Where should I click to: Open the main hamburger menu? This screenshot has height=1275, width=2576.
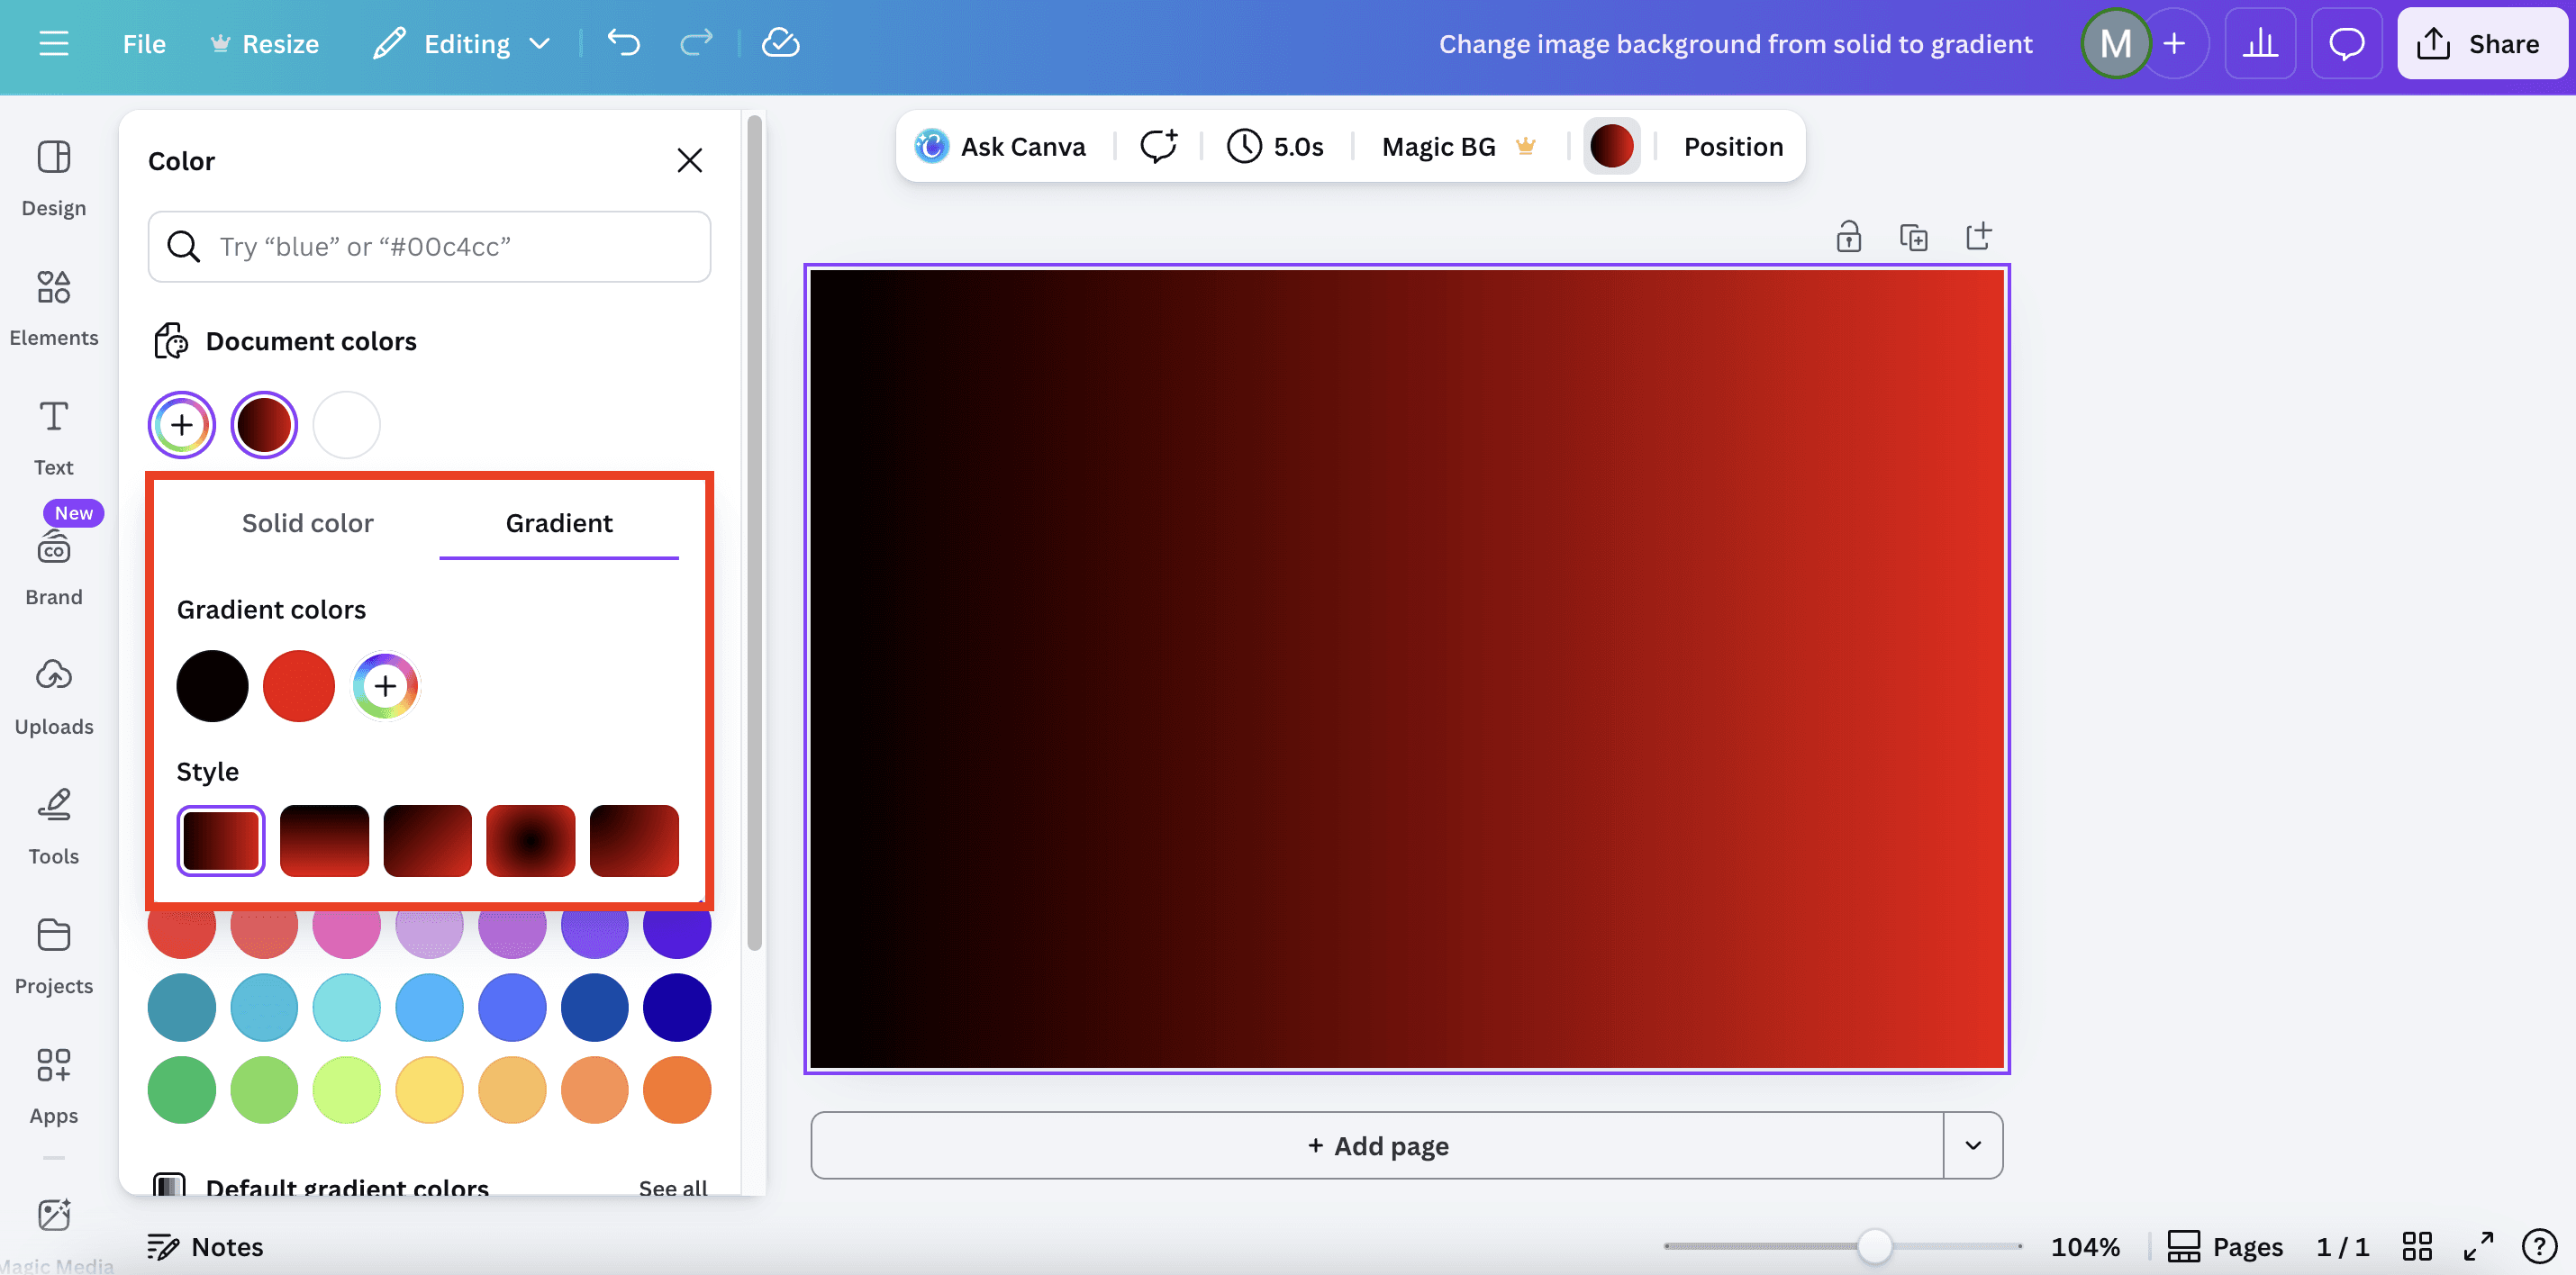pos(54,43)
